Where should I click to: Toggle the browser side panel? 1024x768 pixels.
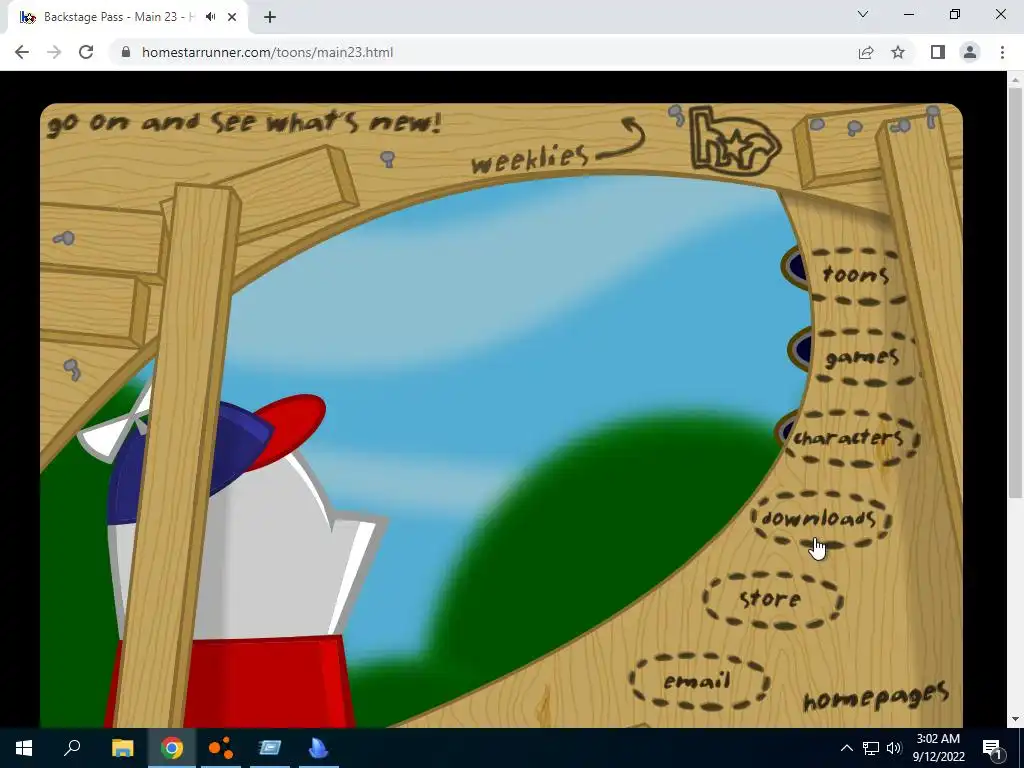938,52
